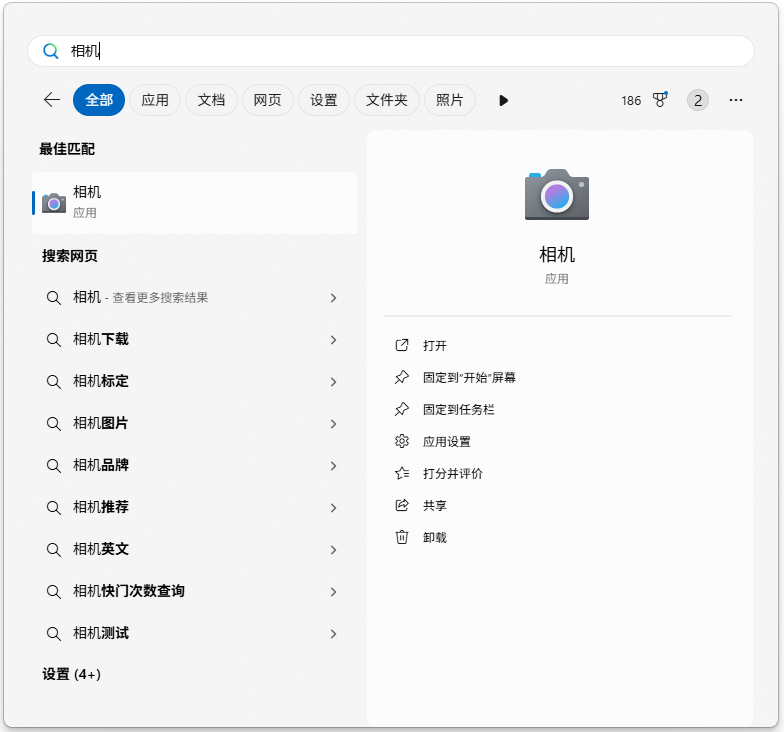Click the large Camera app icon in the details pane
Image resolution: width=784 pixels, height=732 pixels.
[556, 194]
